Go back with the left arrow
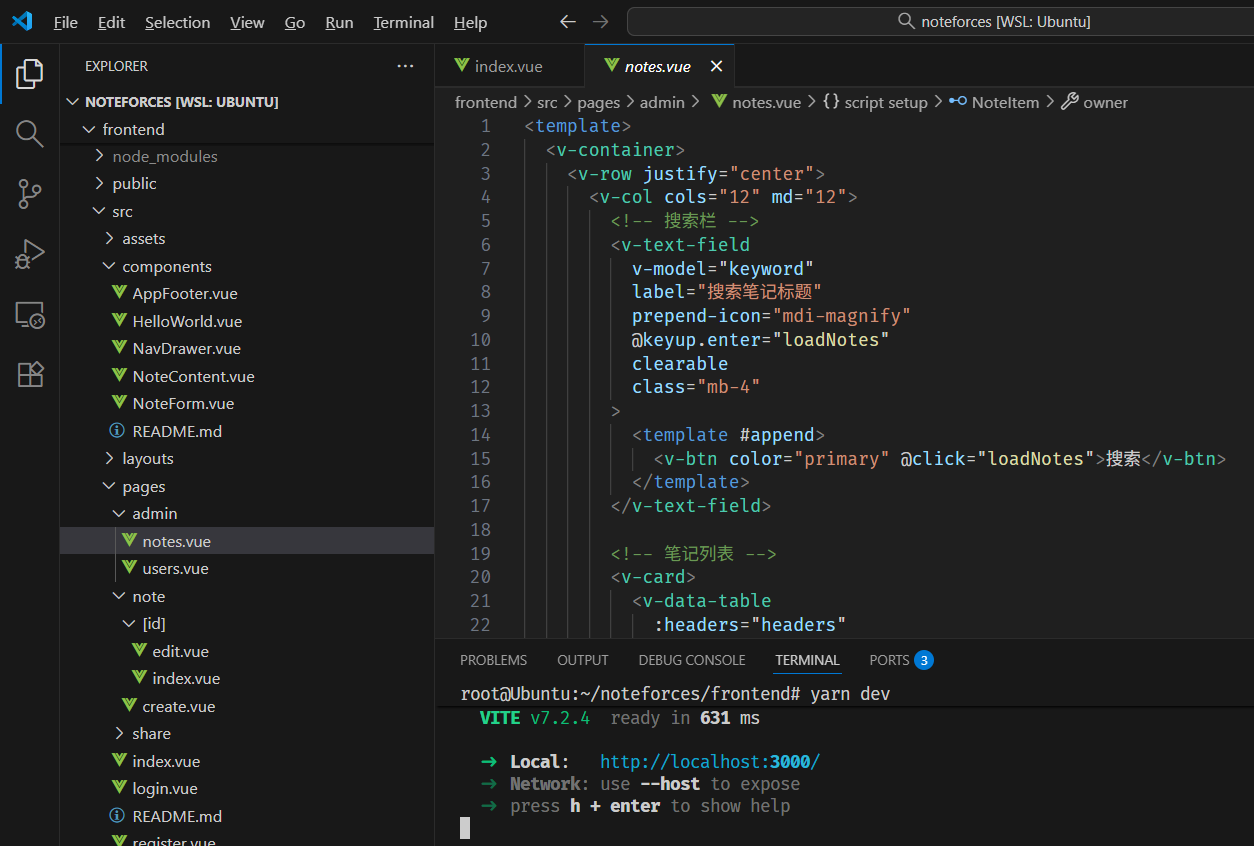This screenshot has width=1254, height=846. [568, 21]
